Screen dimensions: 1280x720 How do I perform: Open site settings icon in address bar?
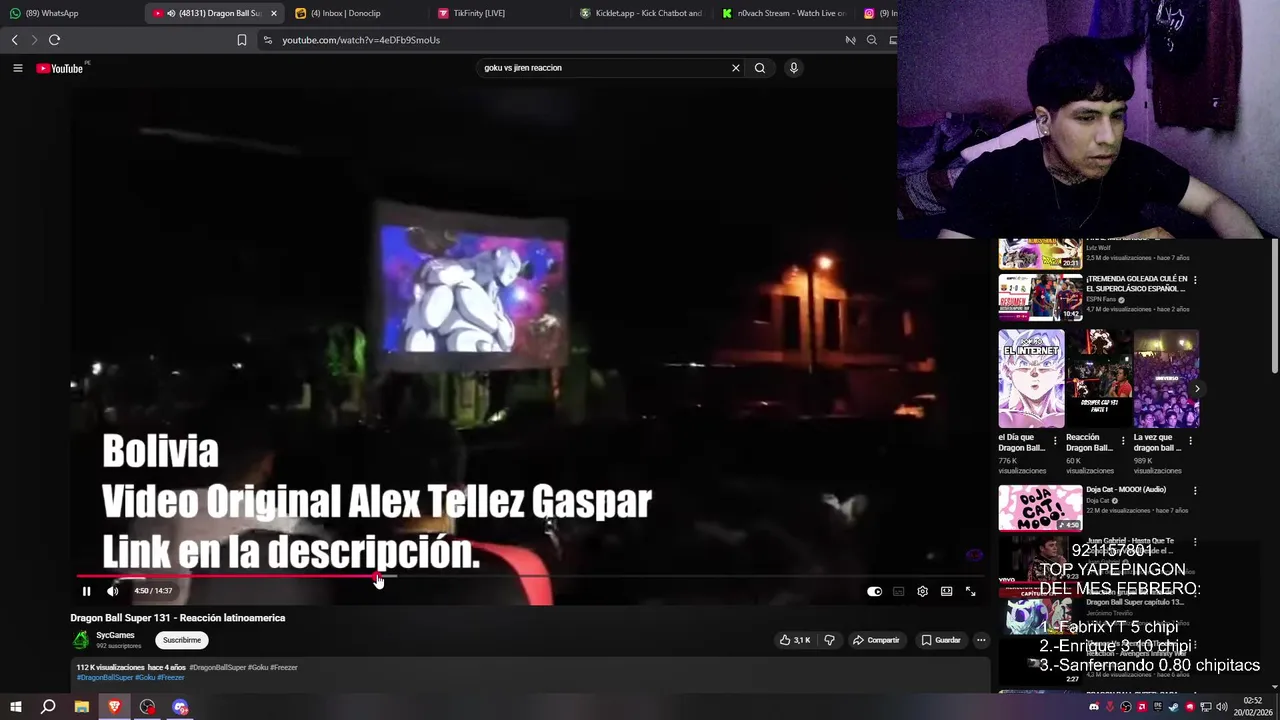pos(267,40)
